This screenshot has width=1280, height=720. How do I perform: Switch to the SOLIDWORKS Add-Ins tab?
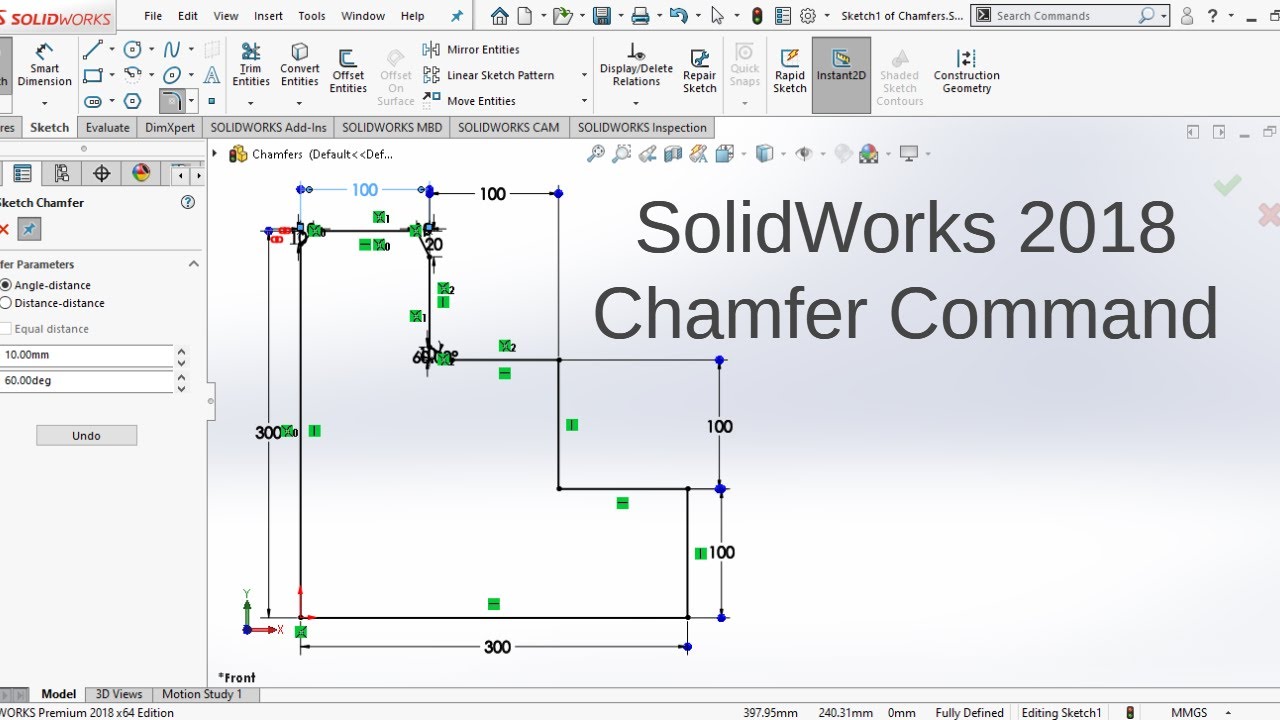(268, 127)
